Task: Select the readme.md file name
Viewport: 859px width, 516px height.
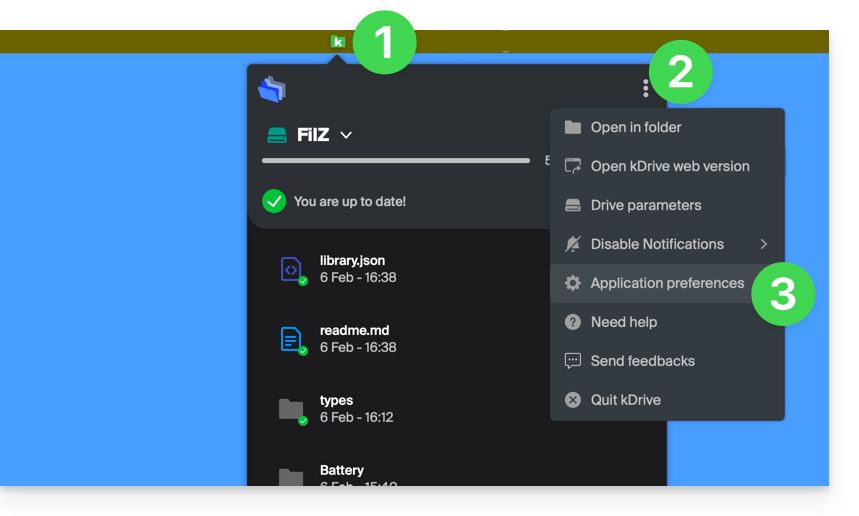Action: coord(354,330)
